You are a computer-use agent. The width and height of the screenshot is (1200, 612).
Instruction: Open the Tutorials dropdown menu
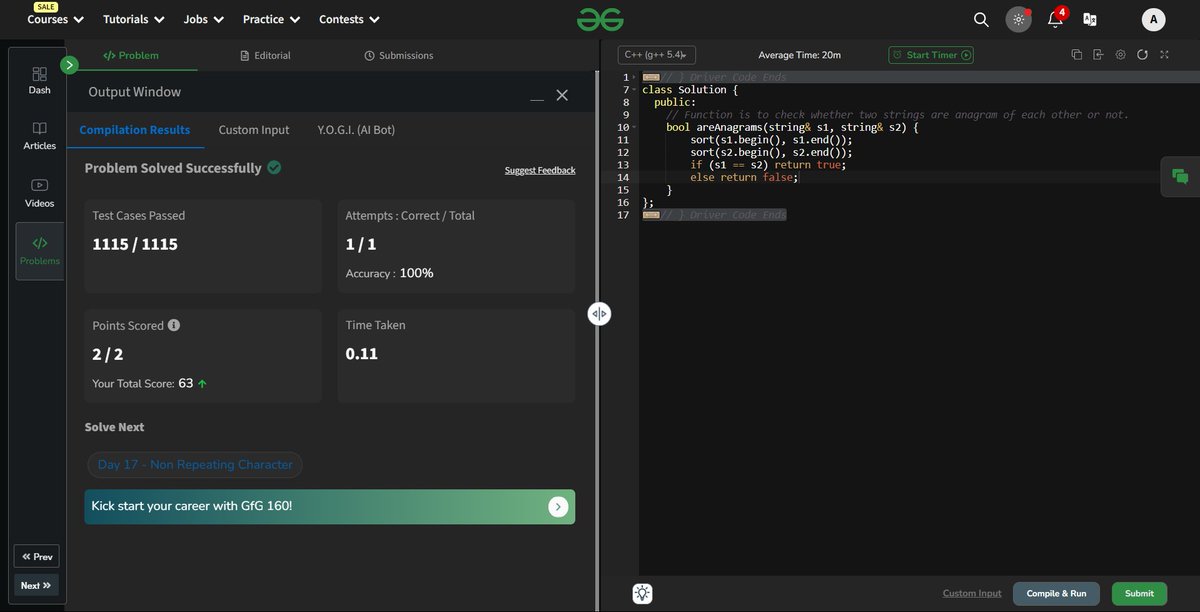[133, 19]
